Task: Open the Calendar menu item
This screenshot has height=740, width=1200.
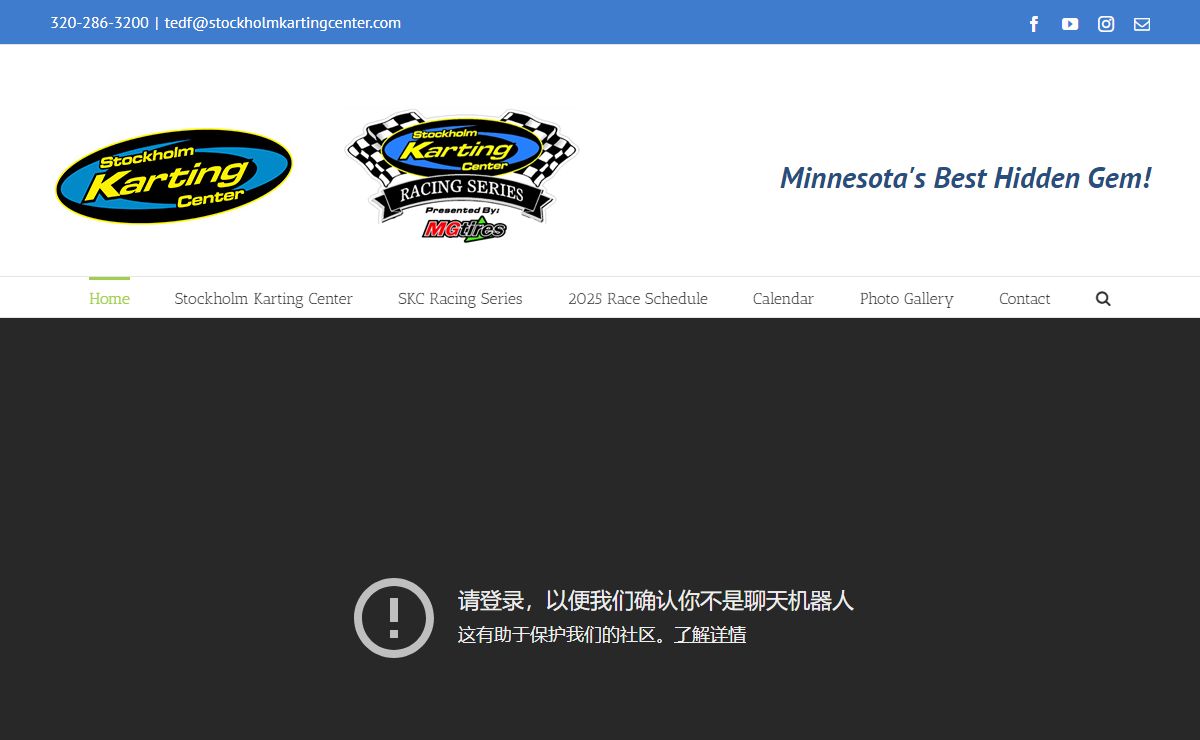Action: click(x=783, y=298)
